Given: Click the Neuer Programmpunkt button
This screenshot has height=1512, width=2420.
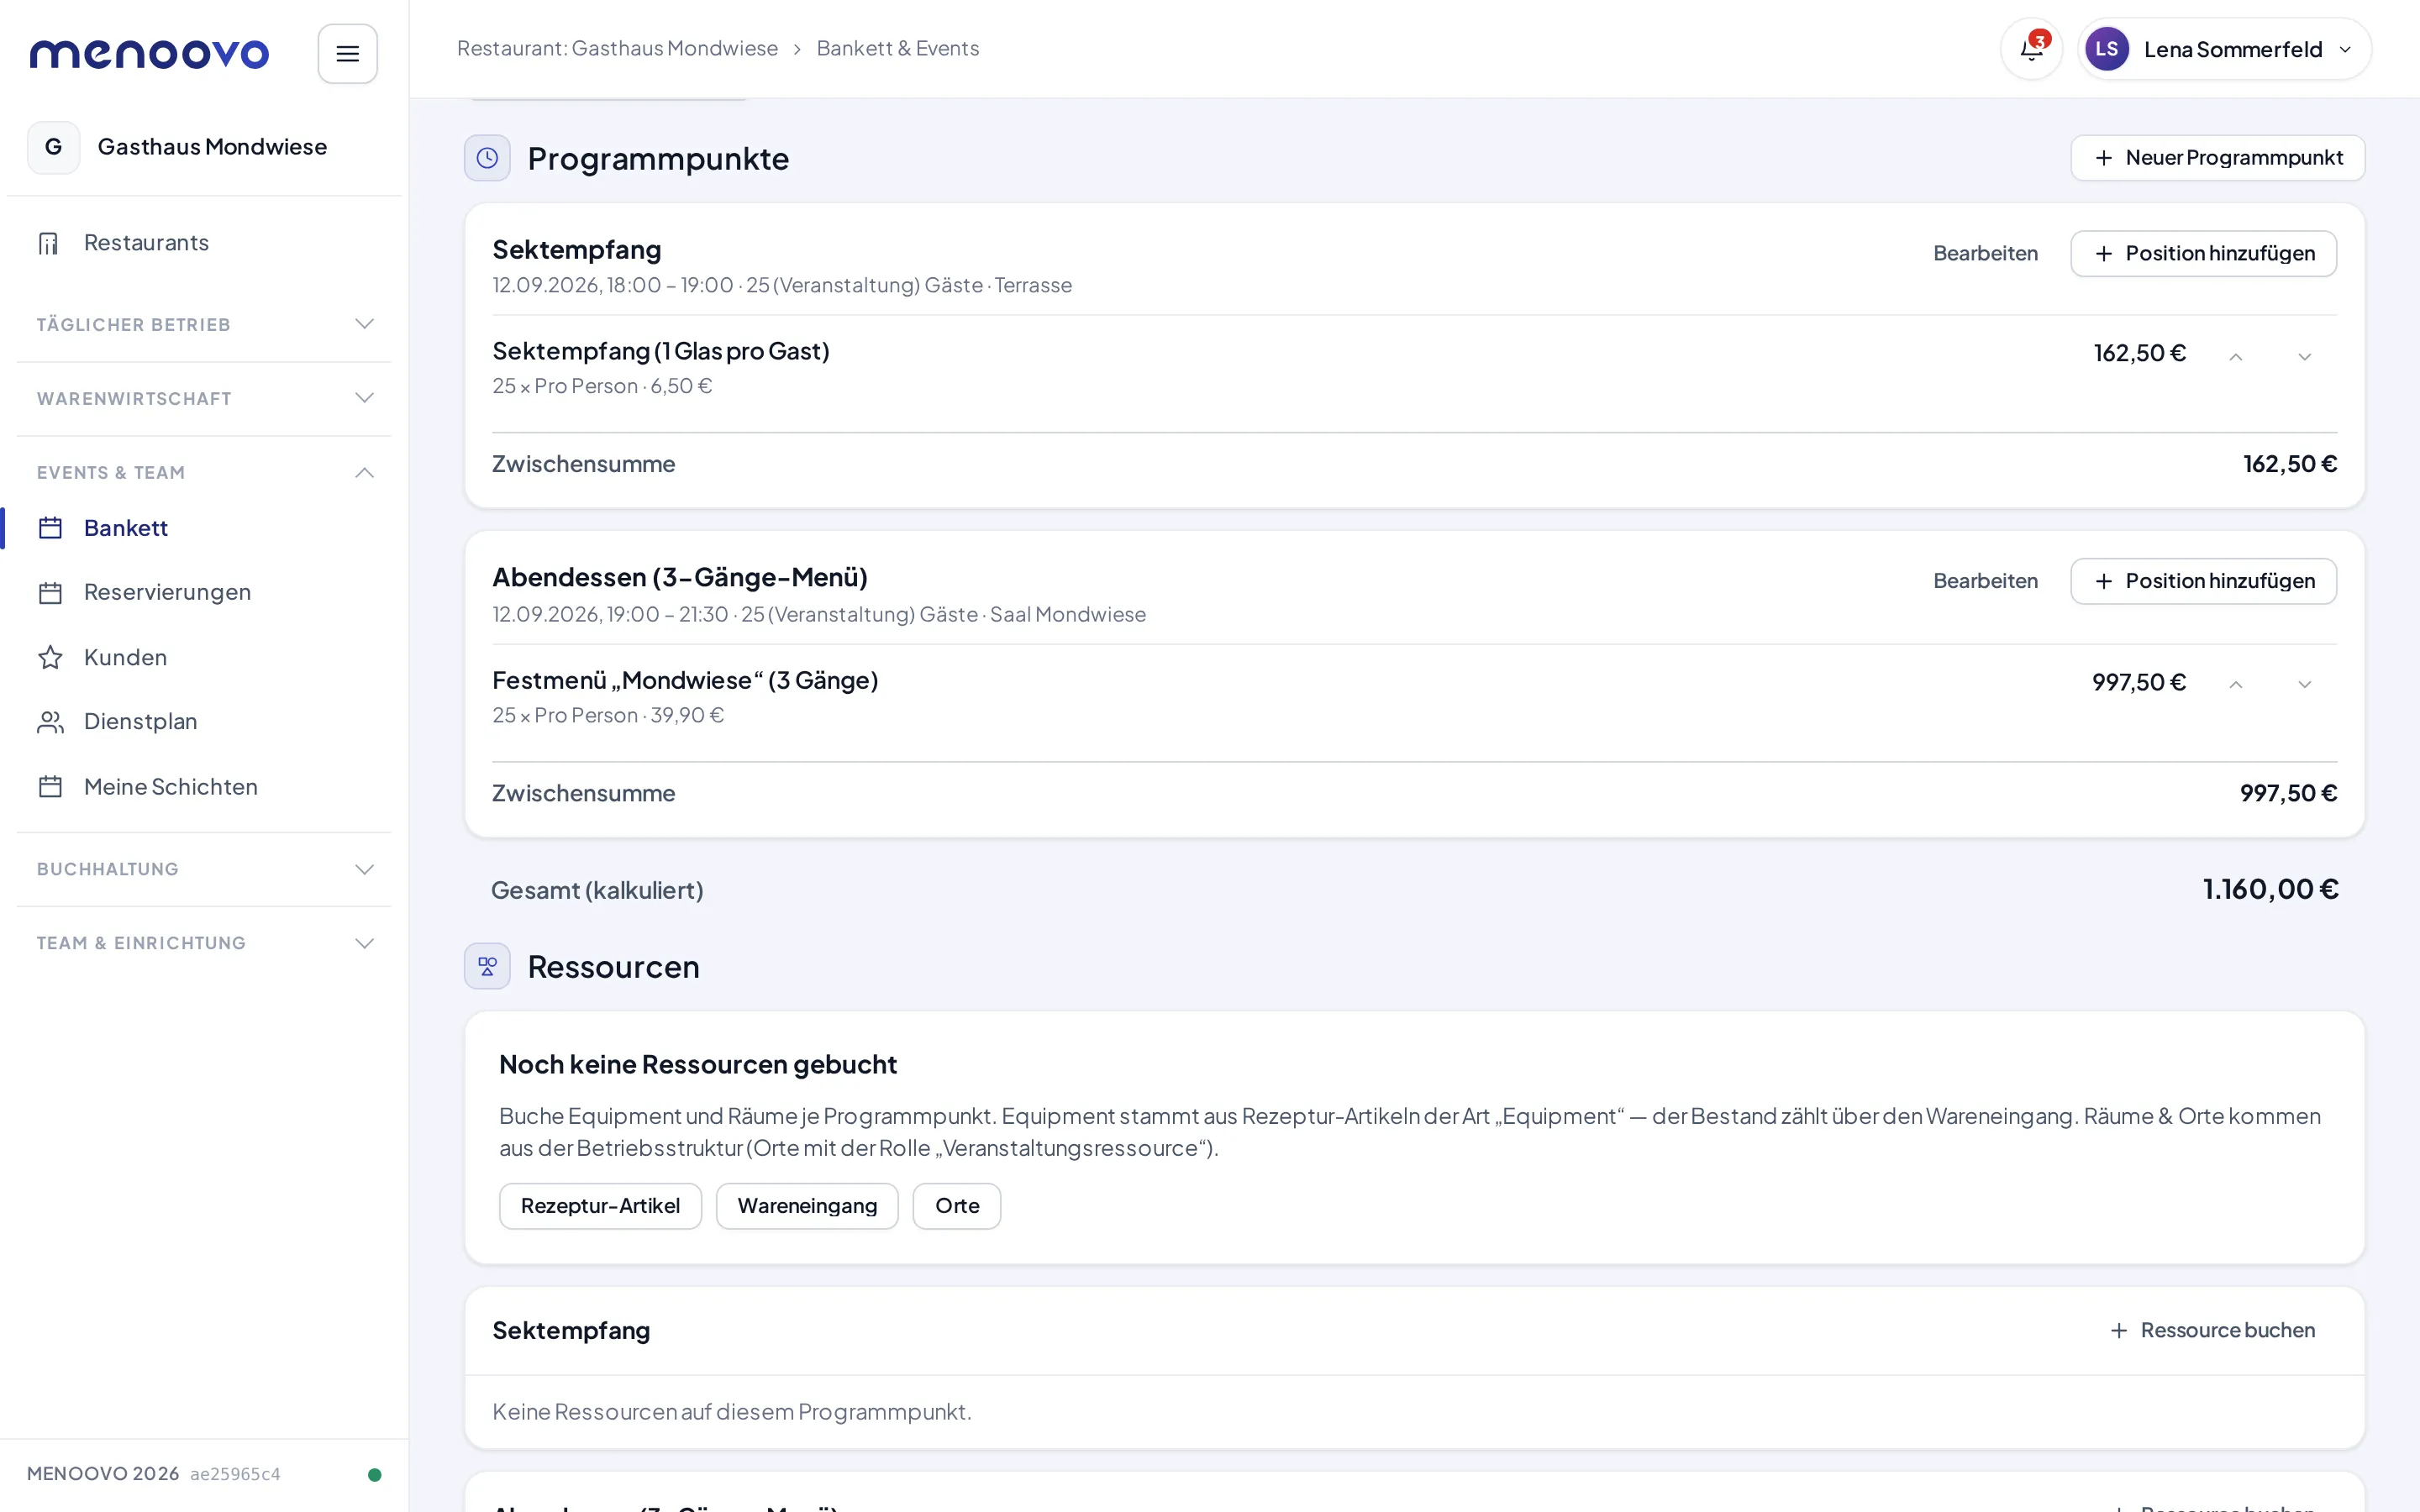Looking at the screenshot, I should (2217, 158).
